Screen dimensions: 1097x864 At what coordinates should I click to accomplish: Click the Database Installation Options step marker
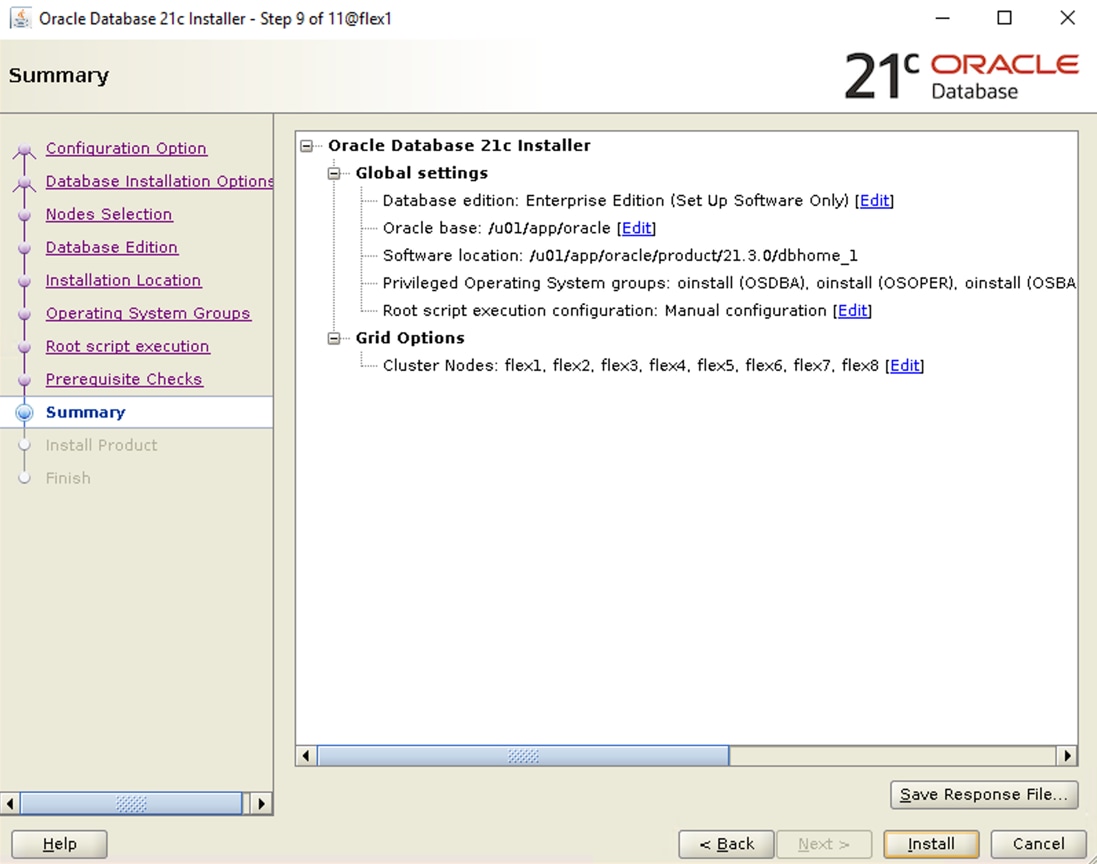pyautogui.click(x=24, y=183)
